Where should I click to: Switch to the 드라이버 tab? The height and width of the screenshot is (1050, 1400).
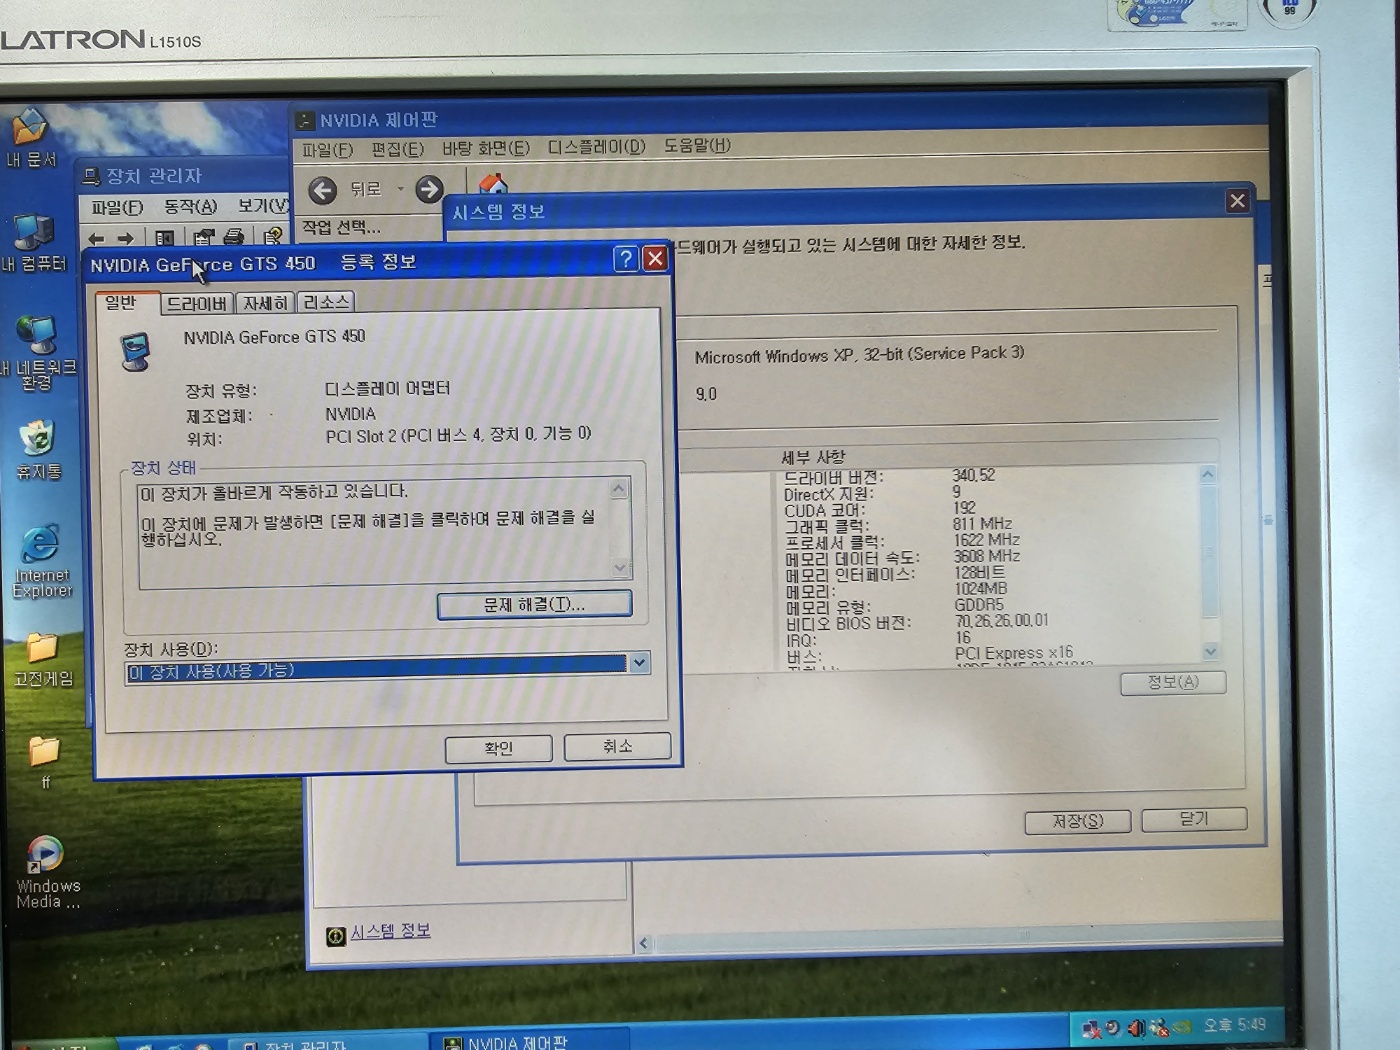point(196,303)
